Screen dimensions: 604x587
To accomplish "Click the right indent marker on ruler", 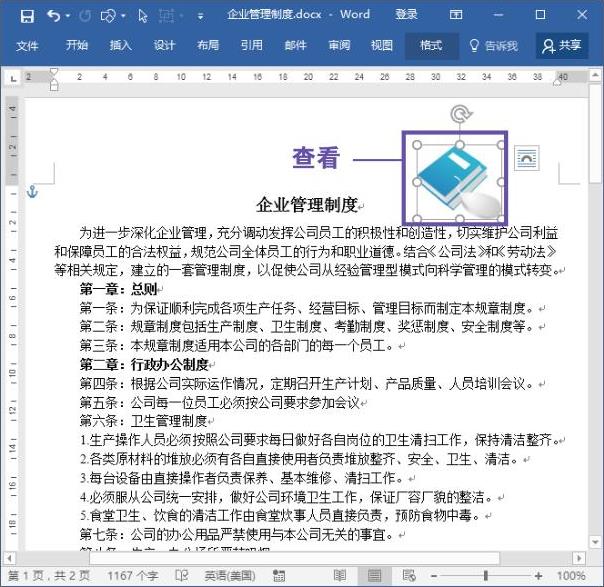I will click(x=557, y=82).
